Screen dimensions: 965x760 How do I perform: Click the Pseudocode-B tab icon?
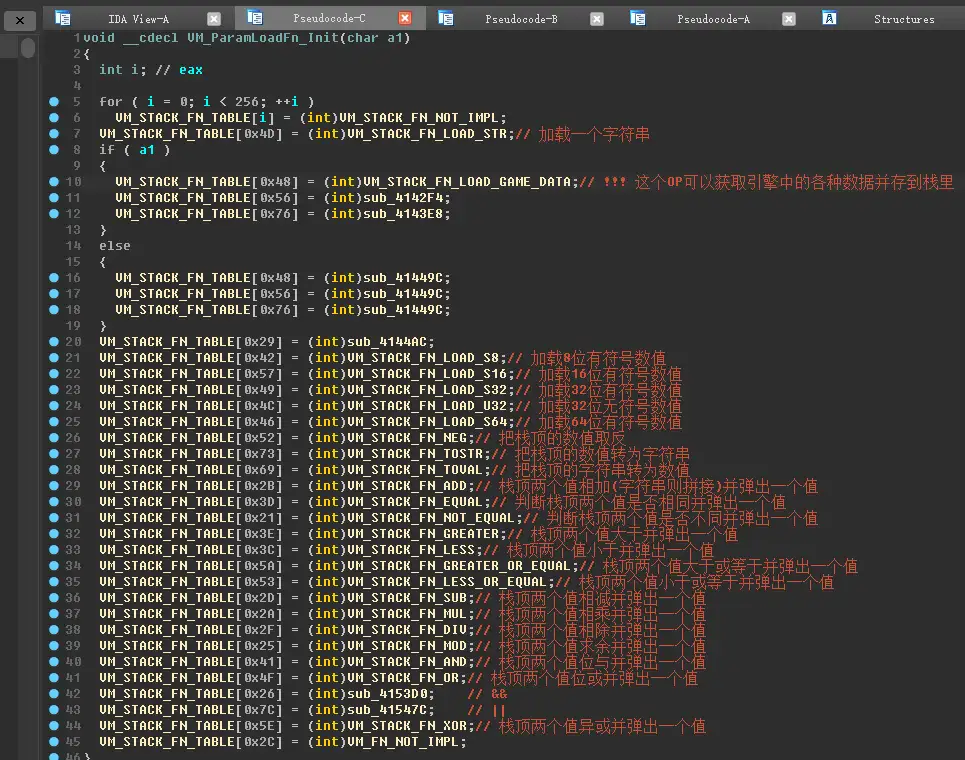pos(446,18)
